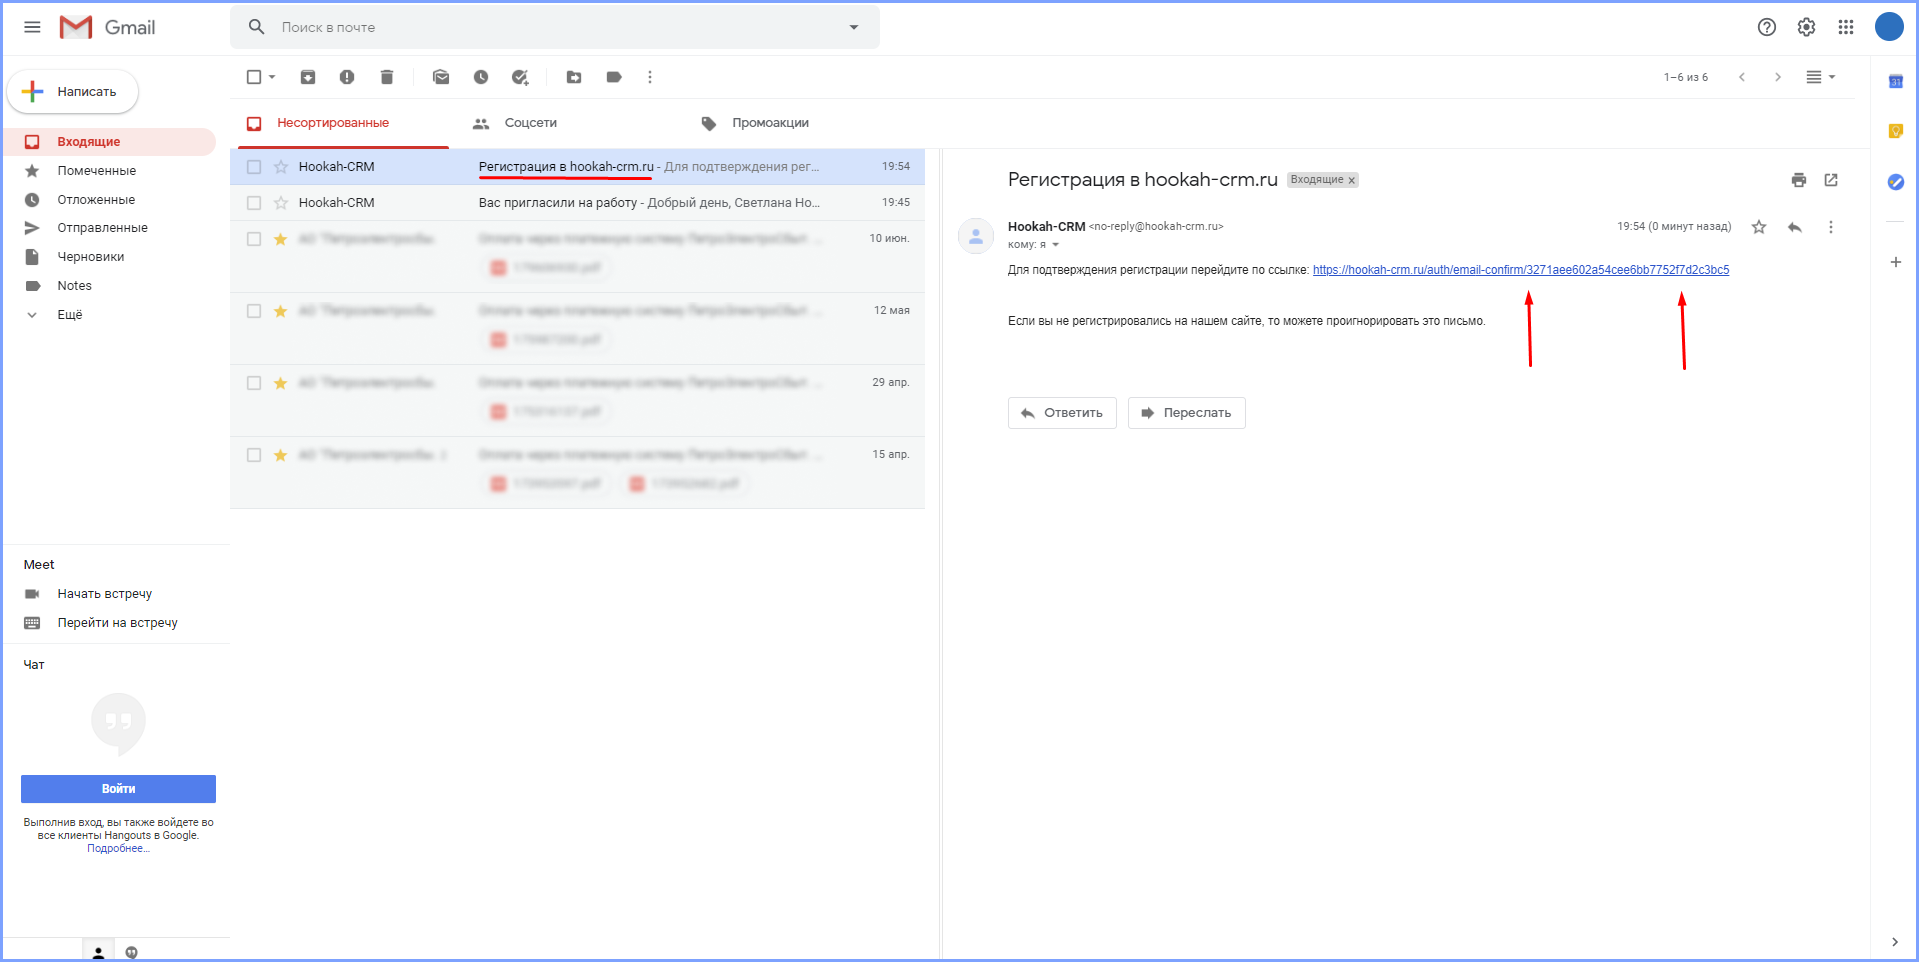Tick checkbox for Вас пригласили email
The height and width of the screenshot is (962, 1919).
pos(254,203)
